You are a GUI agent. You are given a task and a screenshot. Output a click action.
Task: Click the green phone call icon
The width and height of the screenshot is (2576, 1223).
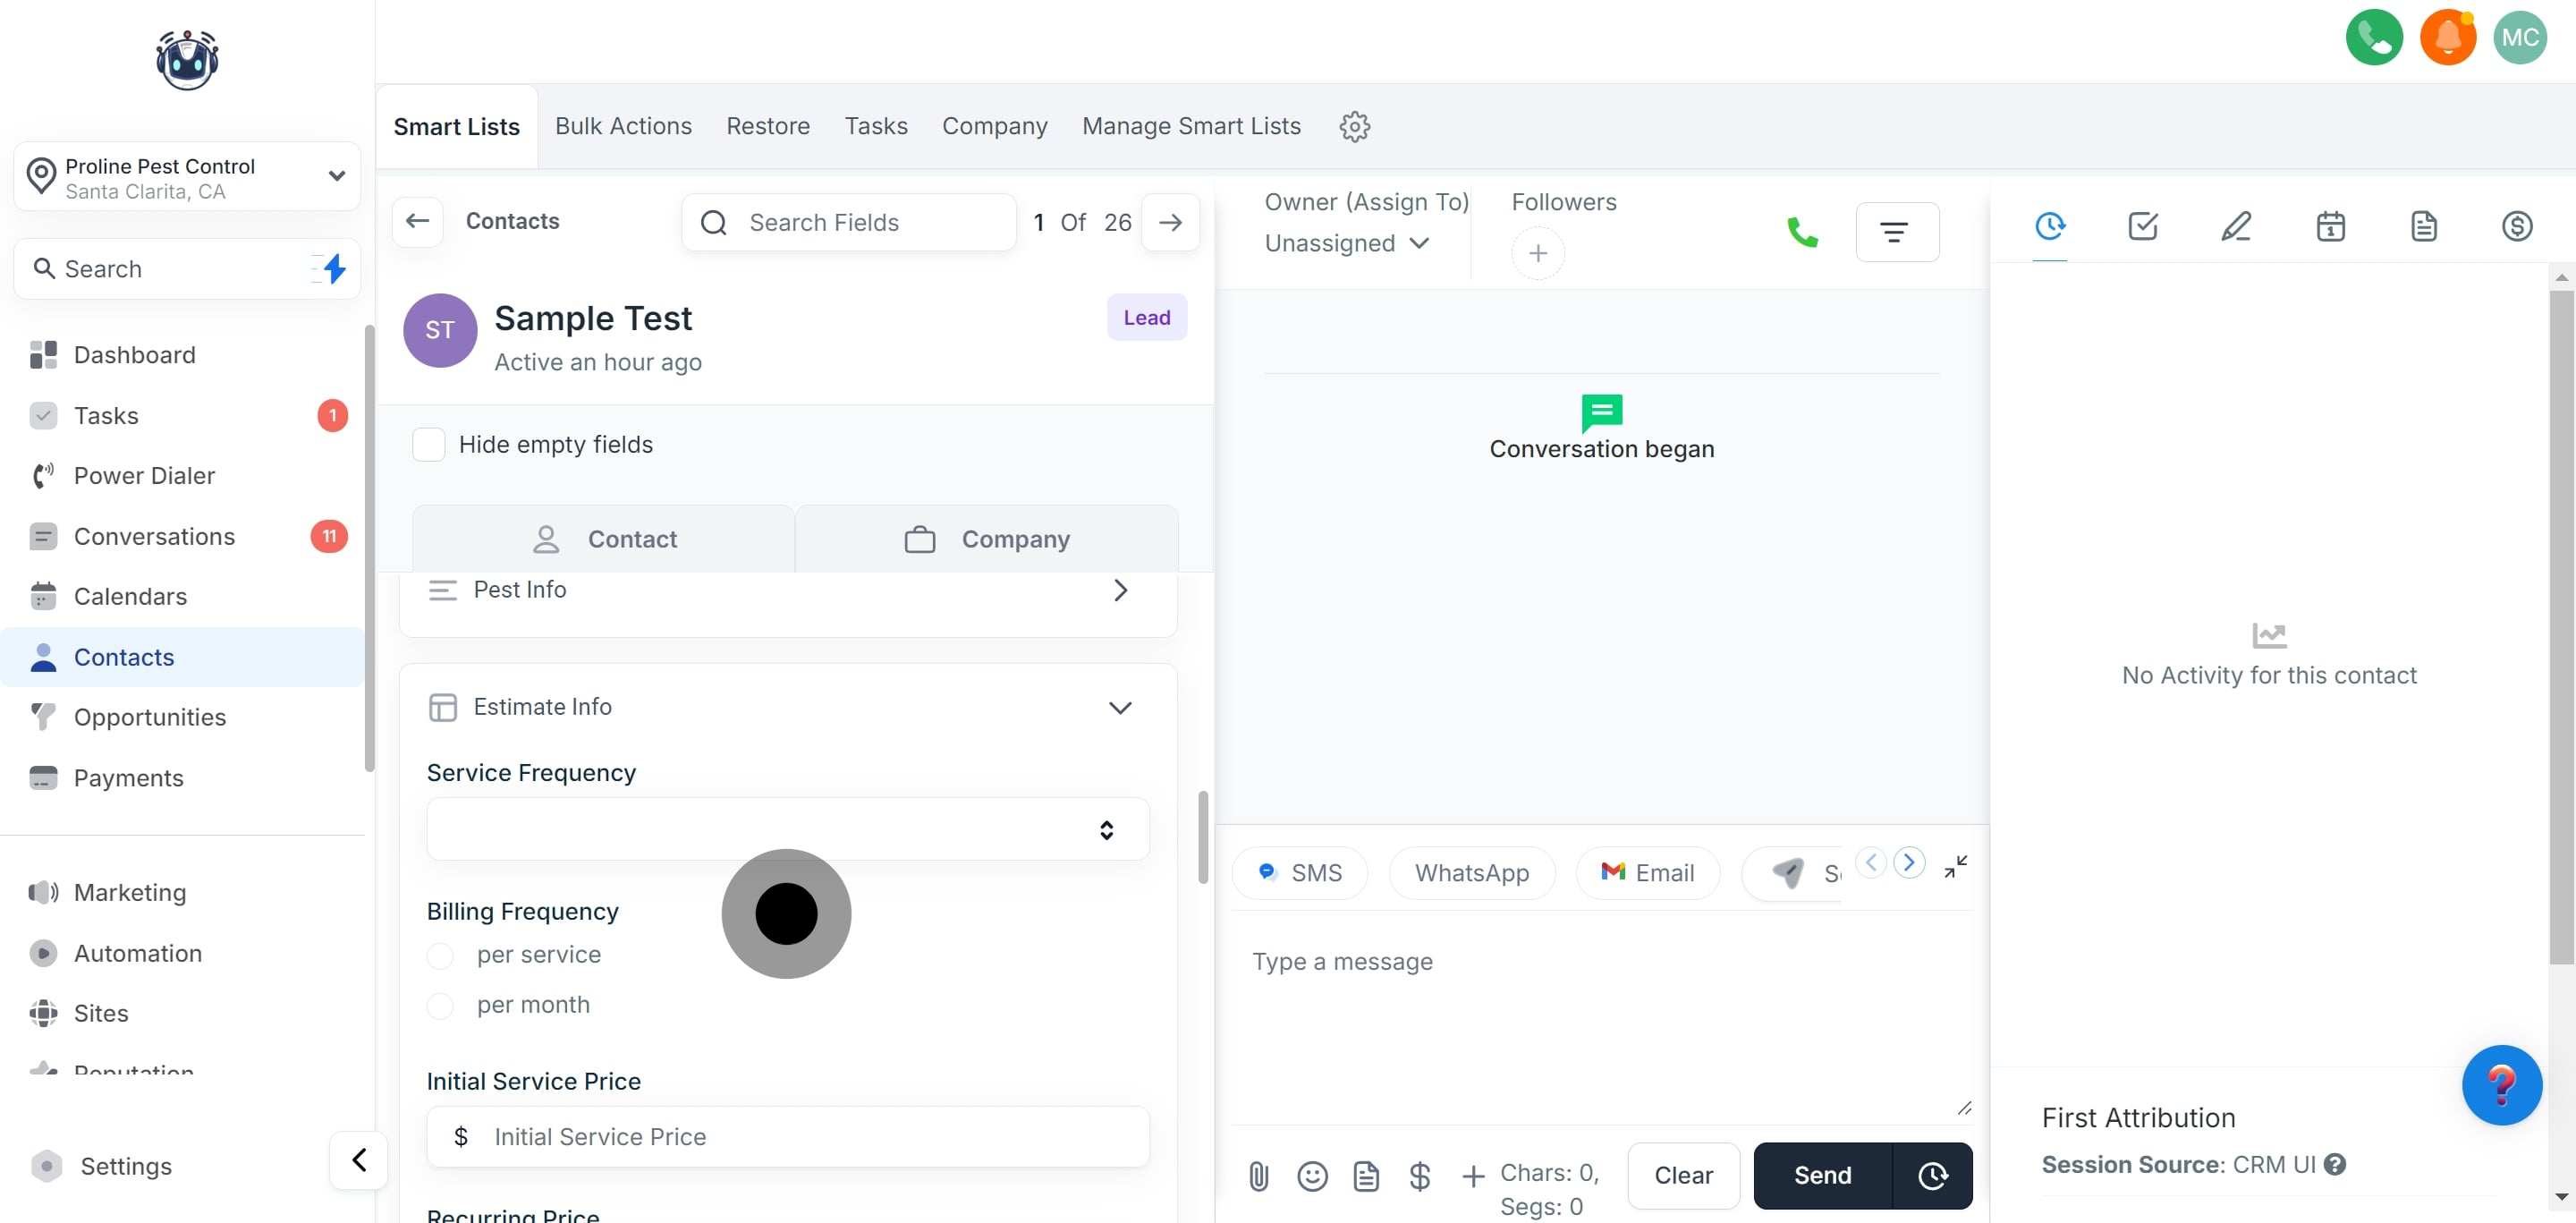click(1802, 232)
